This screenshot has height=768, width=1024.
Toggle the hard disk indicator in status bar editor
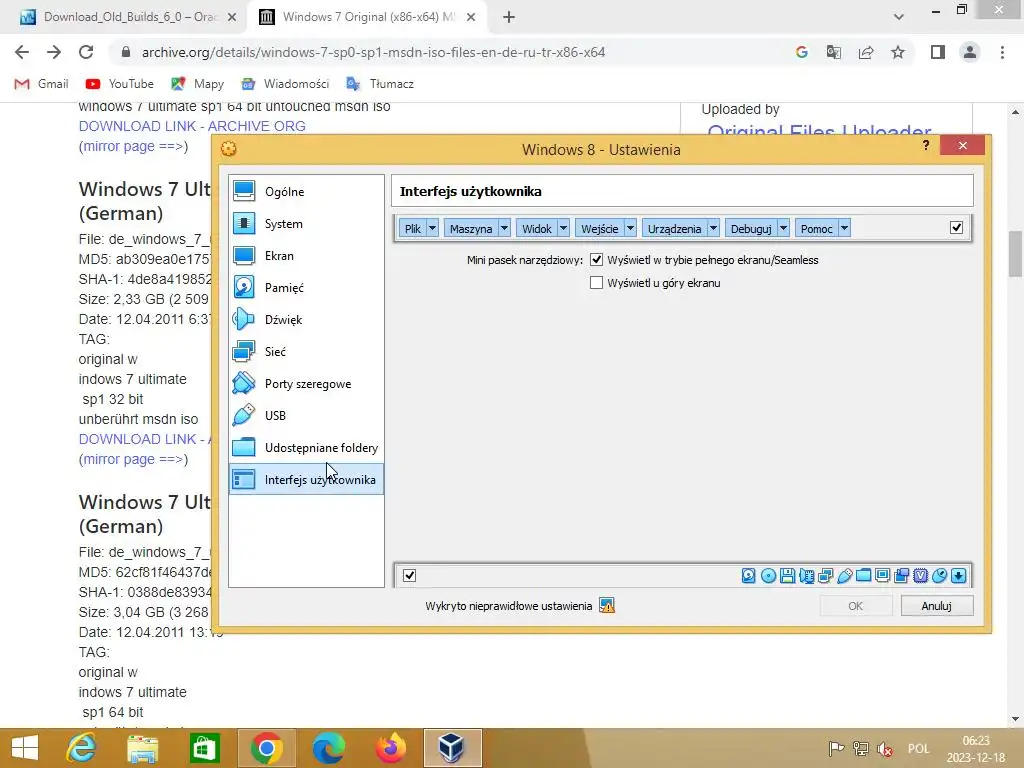(x=748, y=575)
